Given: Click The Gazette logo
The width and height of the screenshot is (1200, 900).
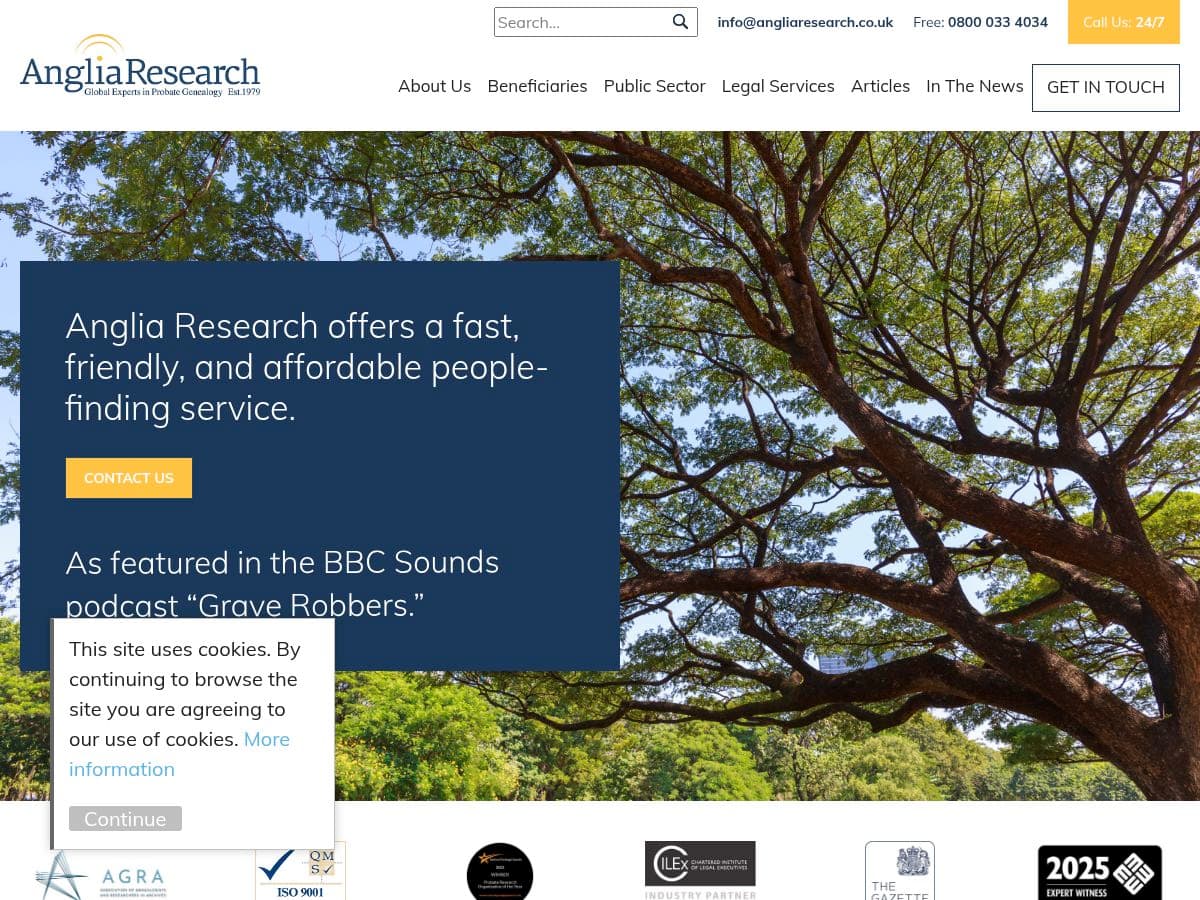Looking at the screenshot, I should click(x=900, y=871).
